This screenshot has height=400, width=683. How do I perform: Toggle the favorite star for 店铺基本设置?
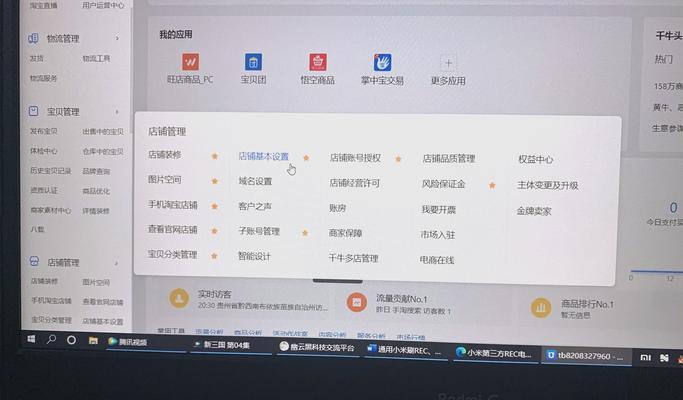point(306,158)
